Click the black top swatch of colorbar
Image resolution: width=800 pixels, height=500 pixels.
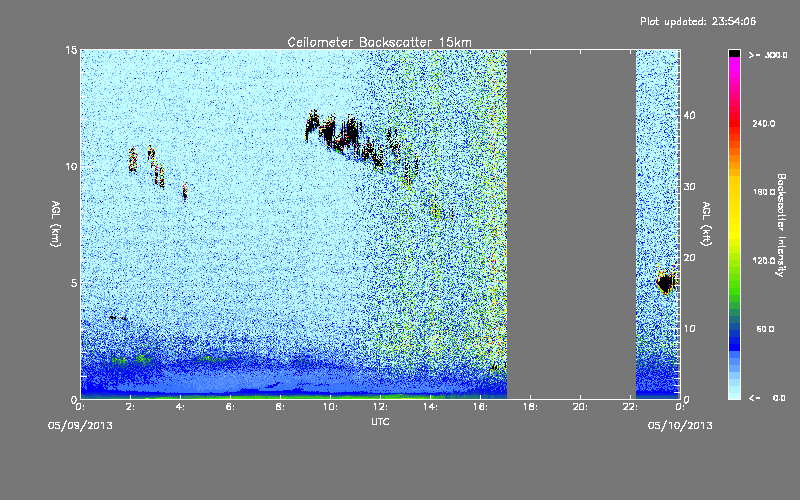pyautogui.click(x=734, y=53)
